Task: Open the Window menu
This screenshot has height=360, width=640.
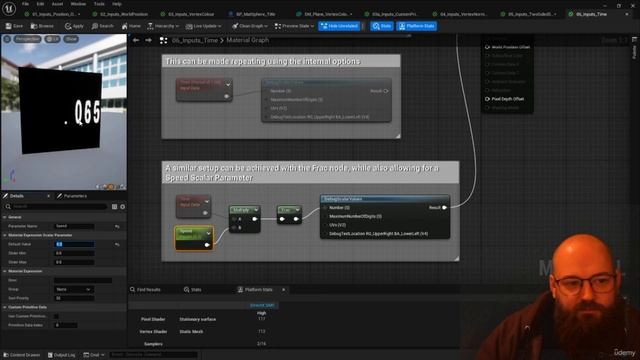Action: [x=78, y=4]
